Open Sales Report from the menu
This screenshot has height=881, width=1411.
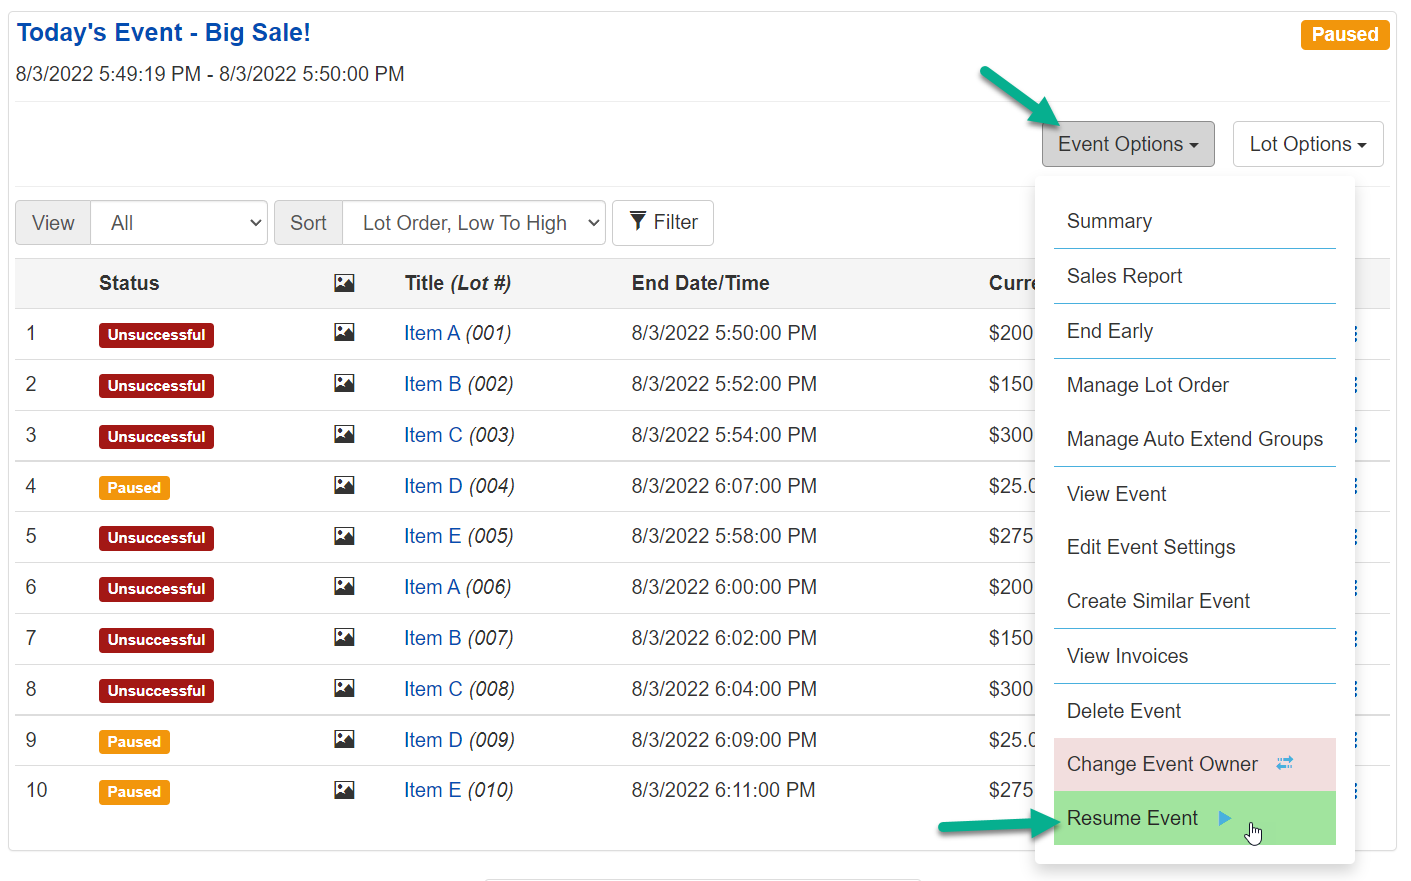click(x=1195, y=276)
